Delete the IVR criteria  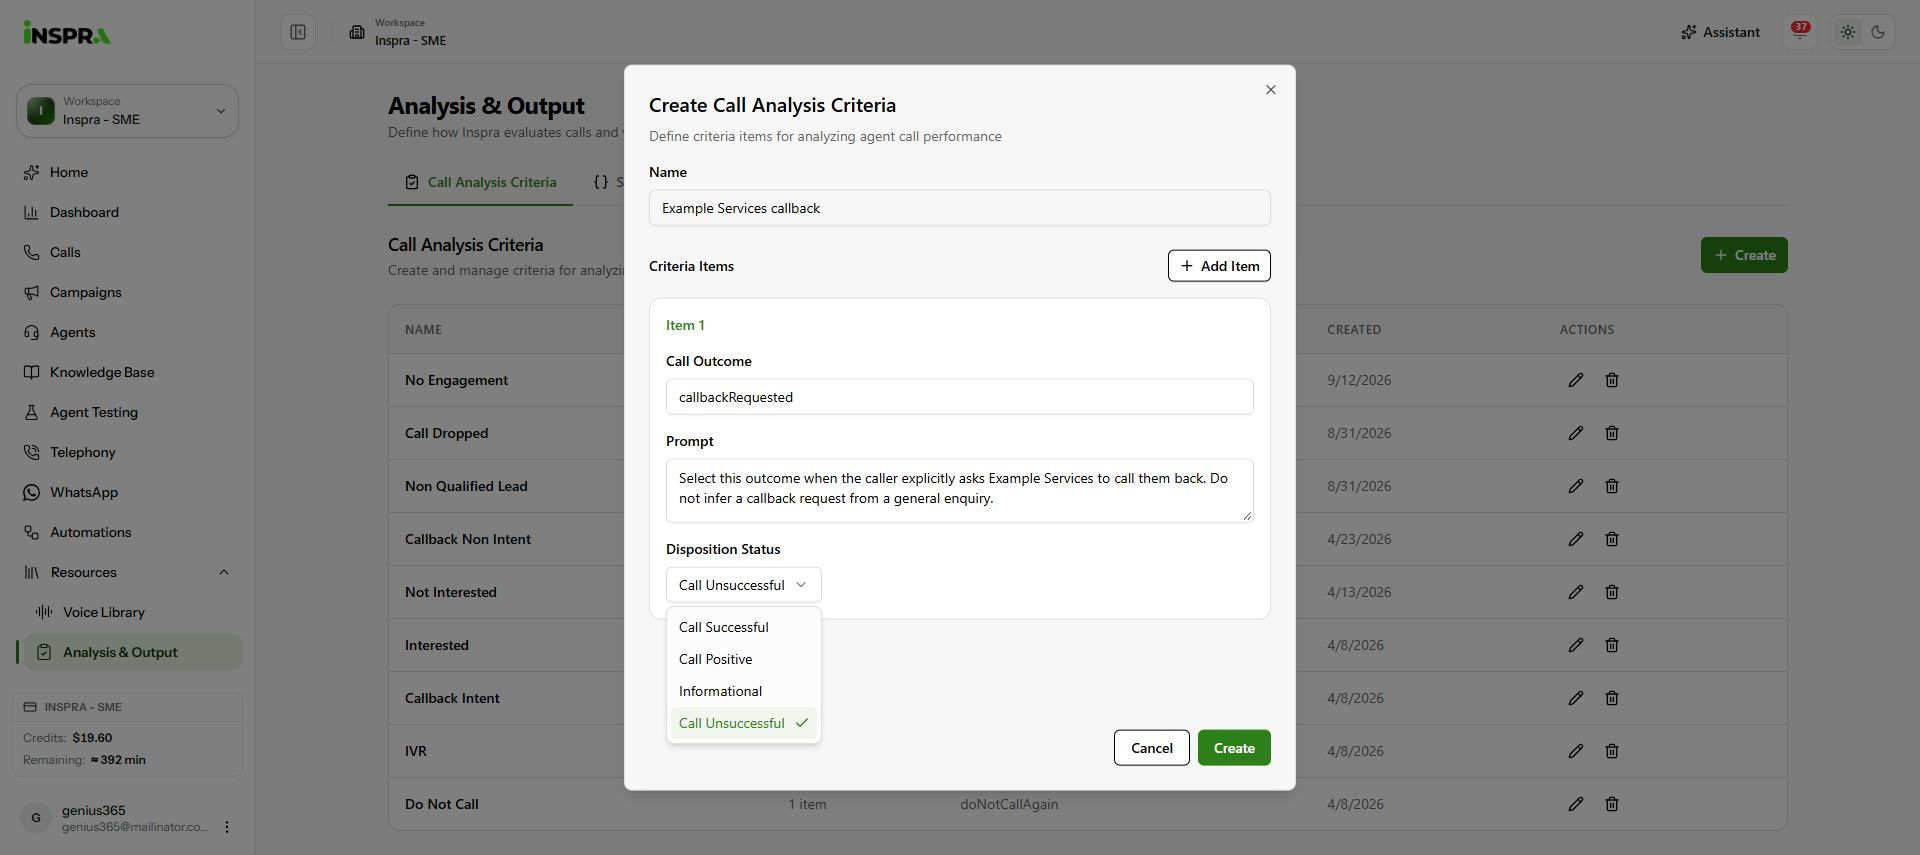[x=1612, y=751]
